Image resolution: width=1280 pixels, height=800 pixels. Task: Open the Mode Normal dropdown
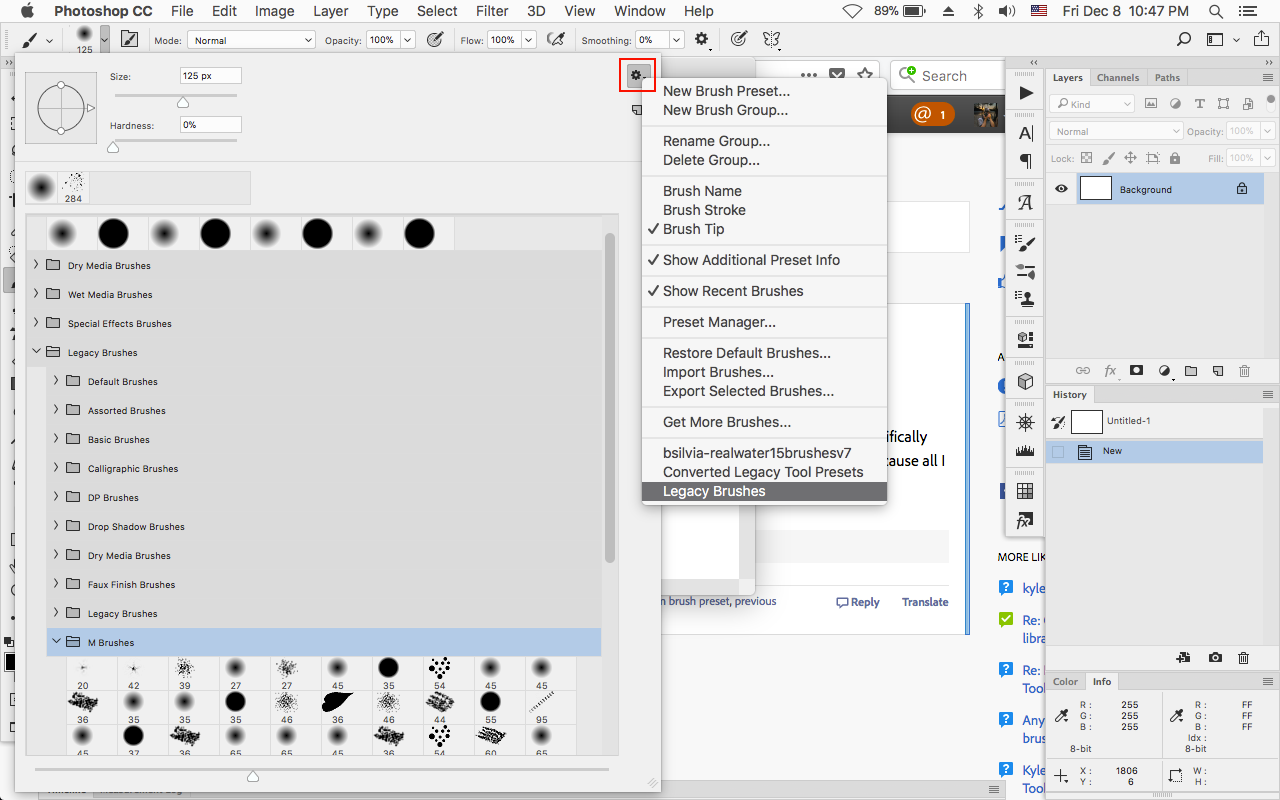[250, 40]
